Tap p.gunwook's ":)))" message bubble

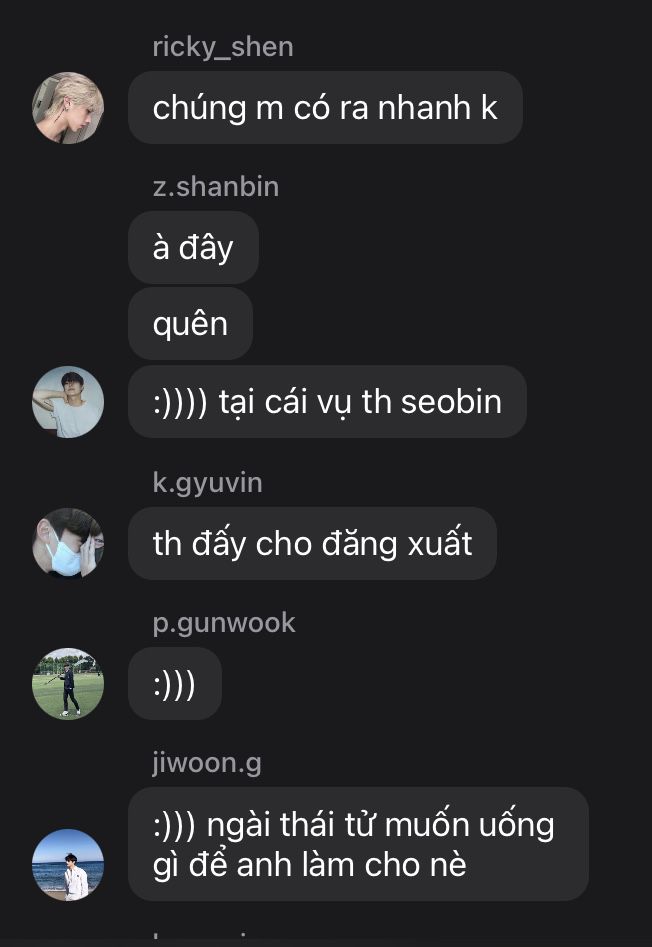(174, 684)
